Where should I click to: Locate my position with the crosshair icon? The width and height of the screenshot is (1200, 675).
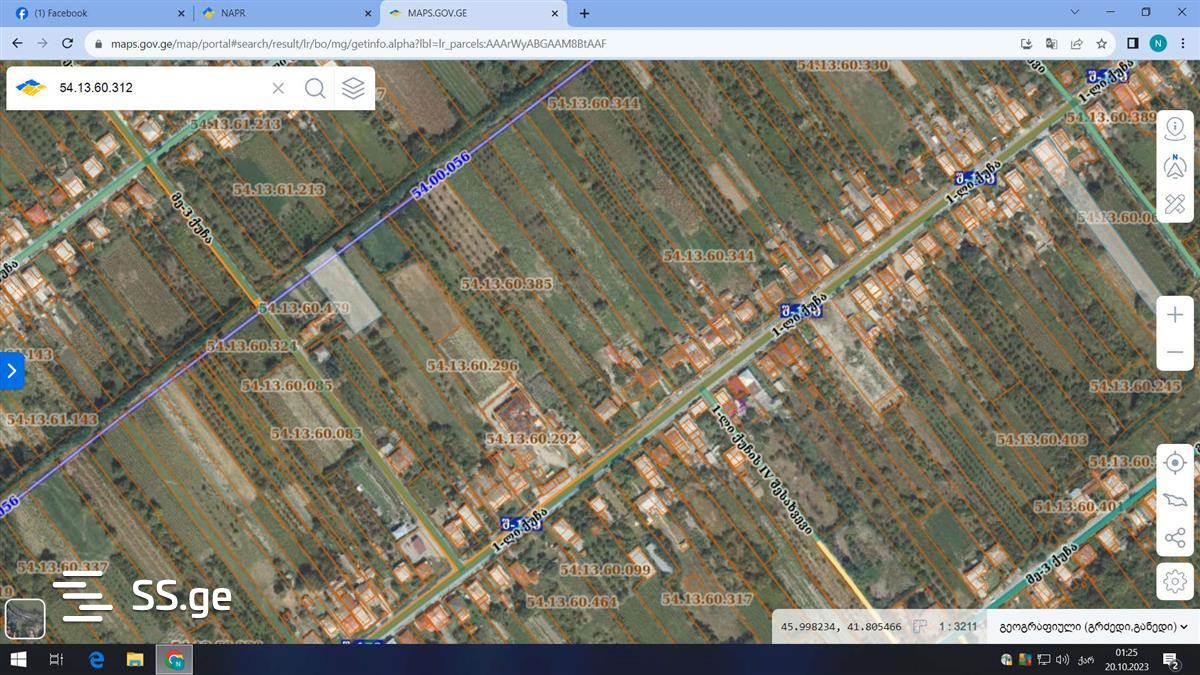point(1175,463)
